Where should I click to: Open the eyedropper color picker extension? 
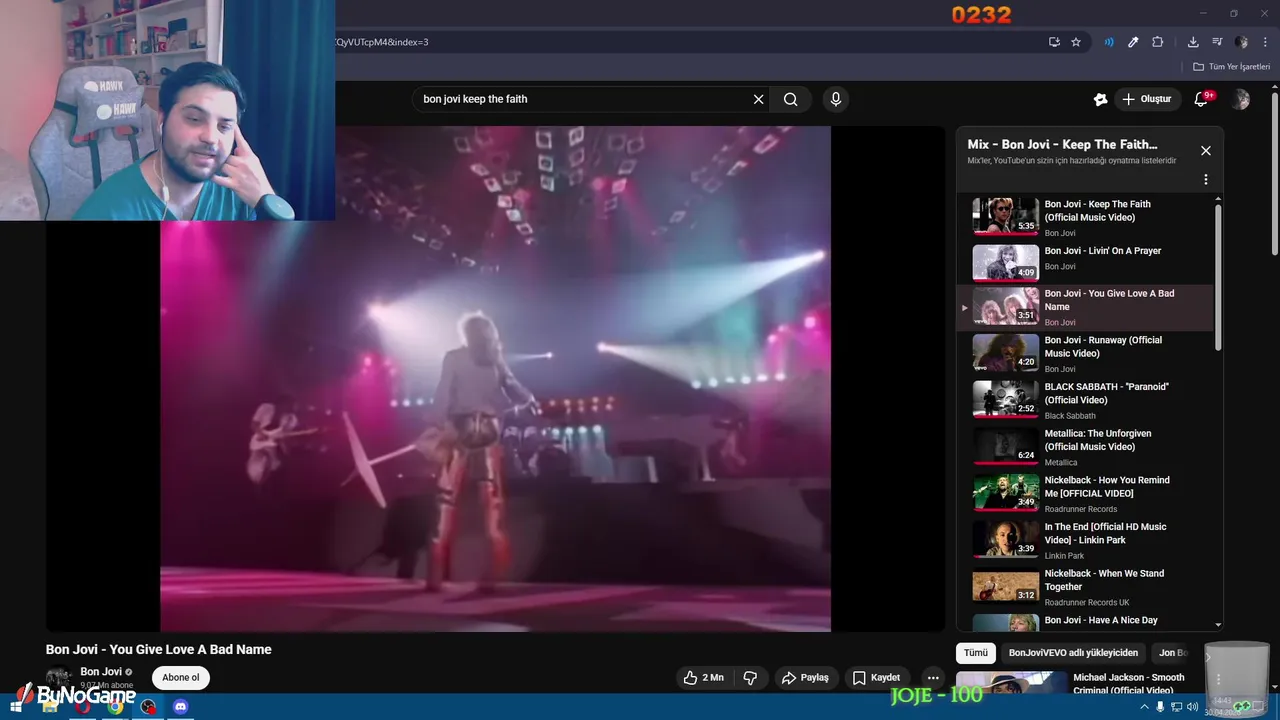1133,42
